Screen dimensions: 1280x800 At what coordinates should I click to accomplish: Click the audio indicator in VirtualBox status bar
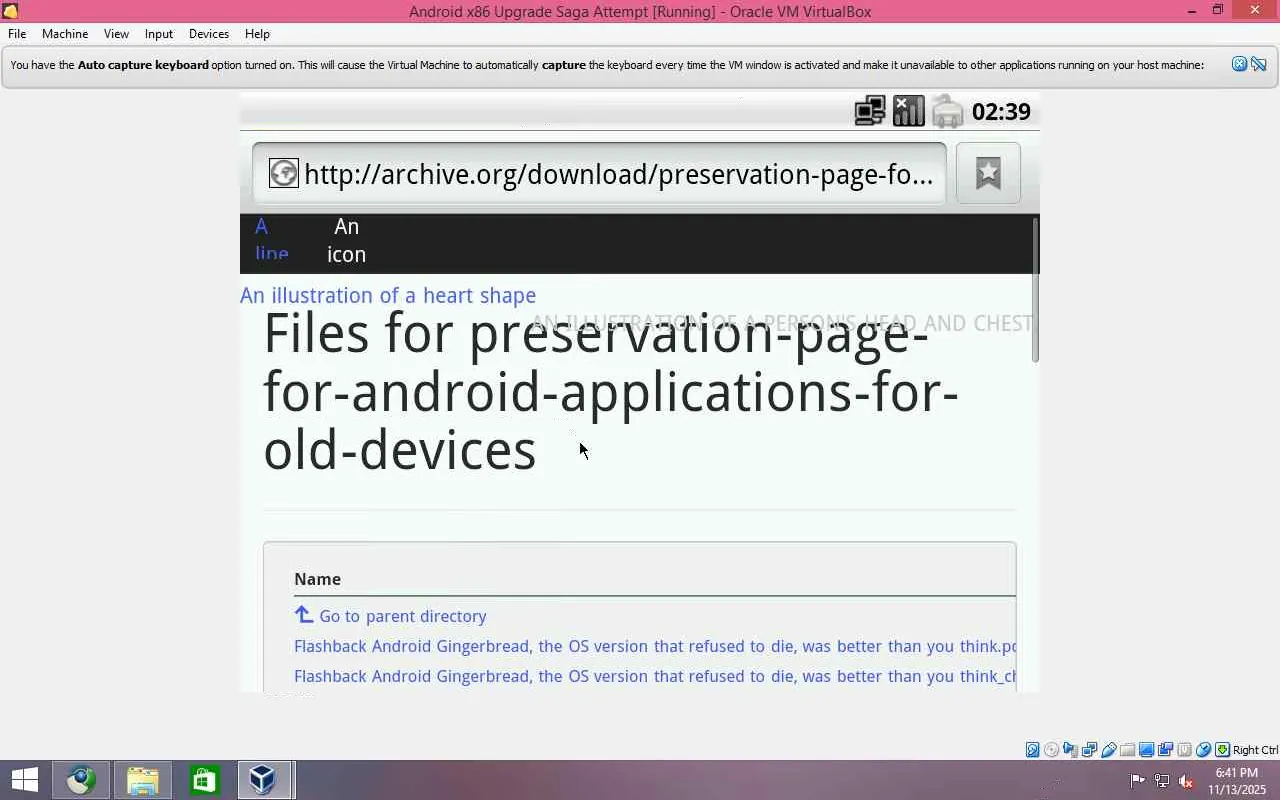(1071, 750)
